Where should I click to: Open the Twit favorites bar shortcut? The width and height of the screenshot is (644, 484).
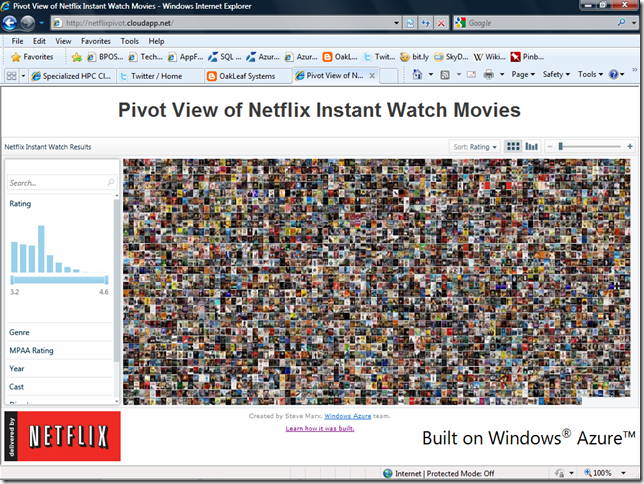coord(379,57)
